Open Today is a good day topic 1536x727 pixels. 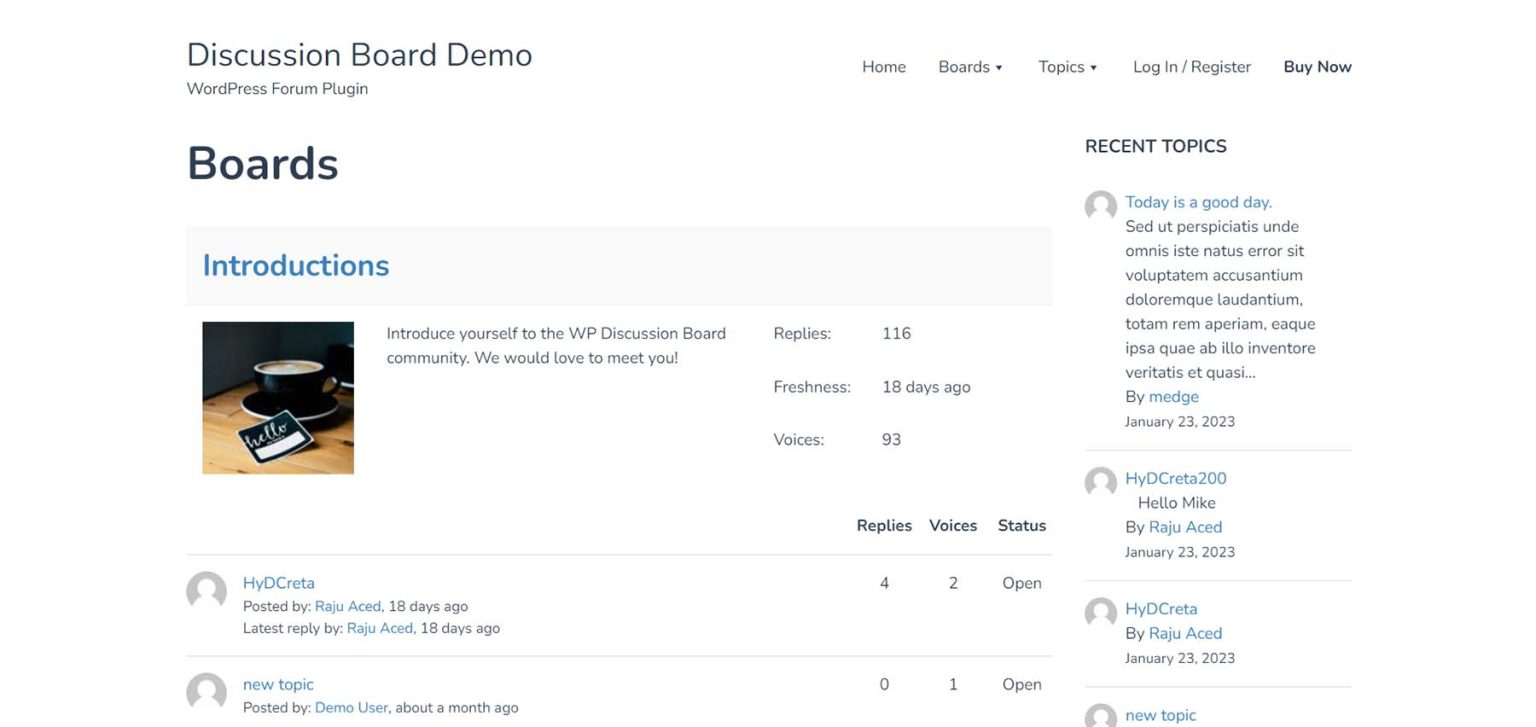pos(1198,202)
